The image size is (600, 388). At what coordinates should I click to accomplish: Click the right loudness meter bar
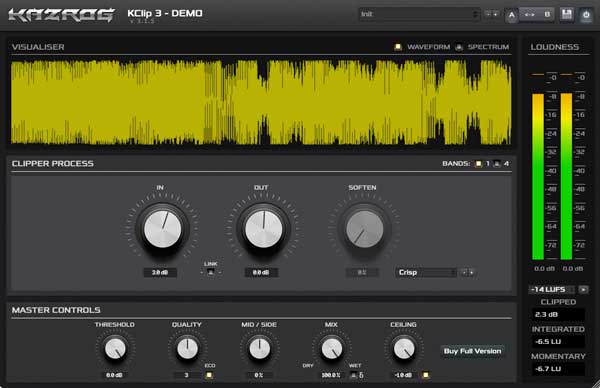pos(566,176)
